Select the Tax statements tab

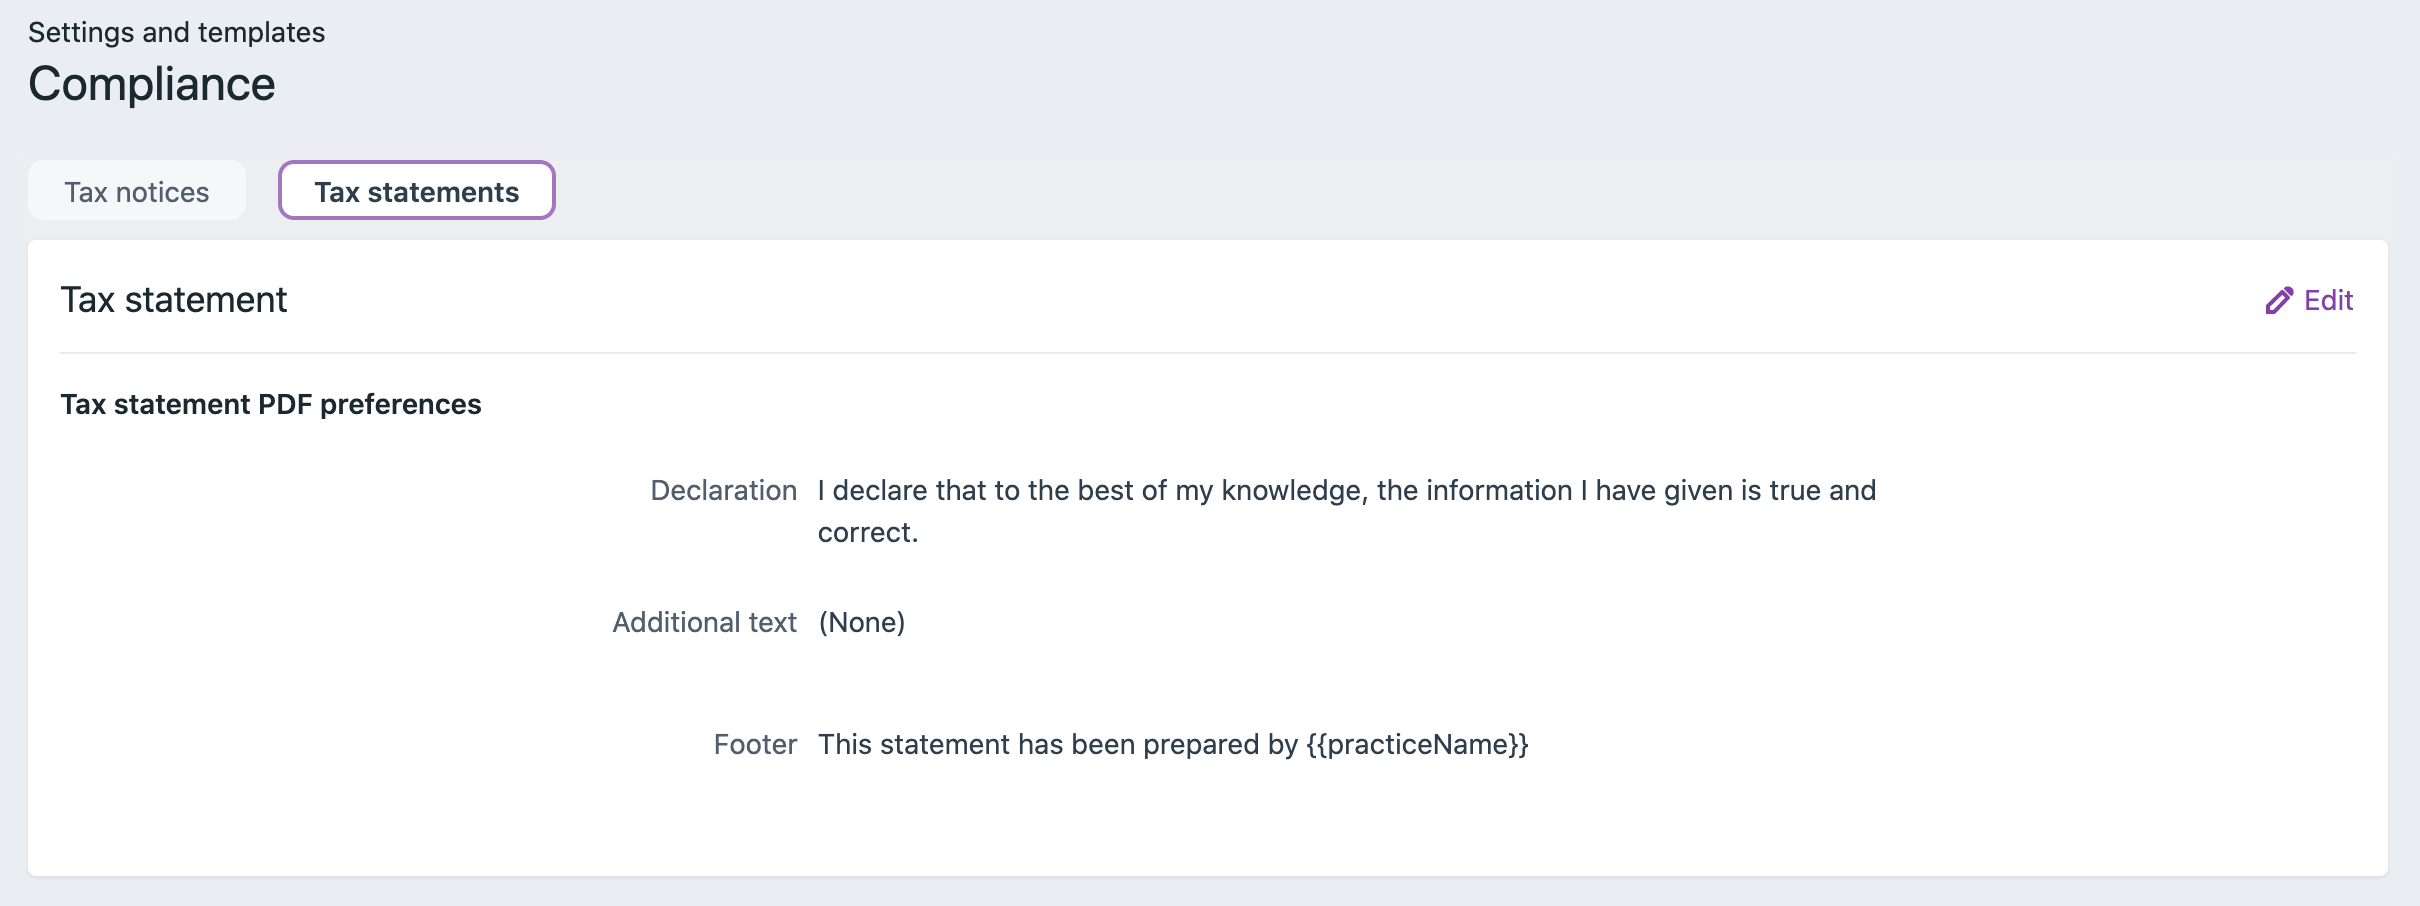pyautogui.click(x=416, y=191)
